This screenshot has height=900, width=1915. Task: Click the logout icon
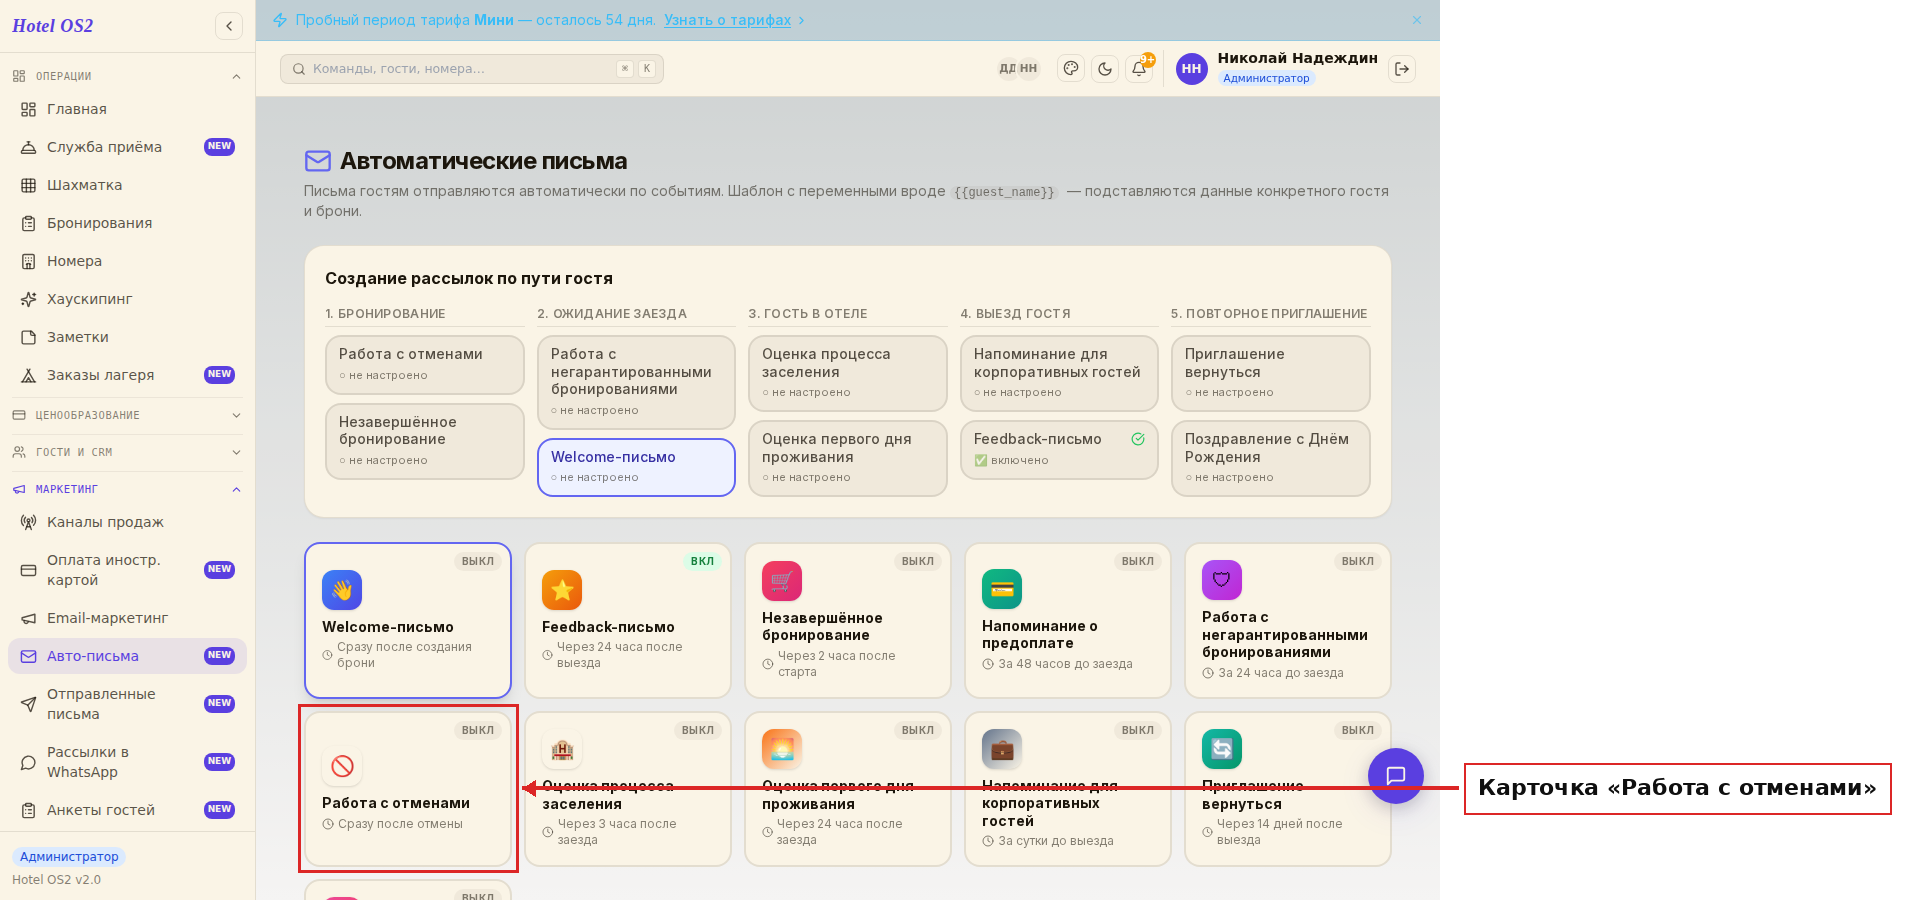click(1402, 69)
